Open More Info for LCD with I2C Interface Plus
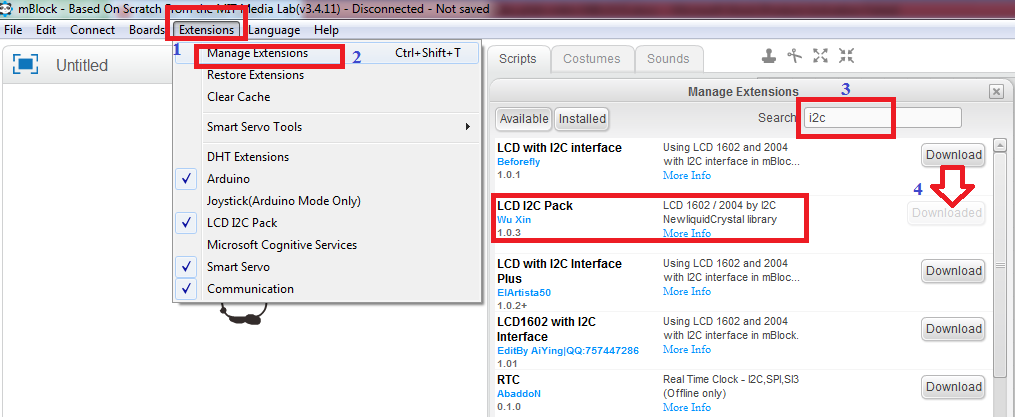Image resolution: width=1015 pixels, height=417 pixels. 686,291
